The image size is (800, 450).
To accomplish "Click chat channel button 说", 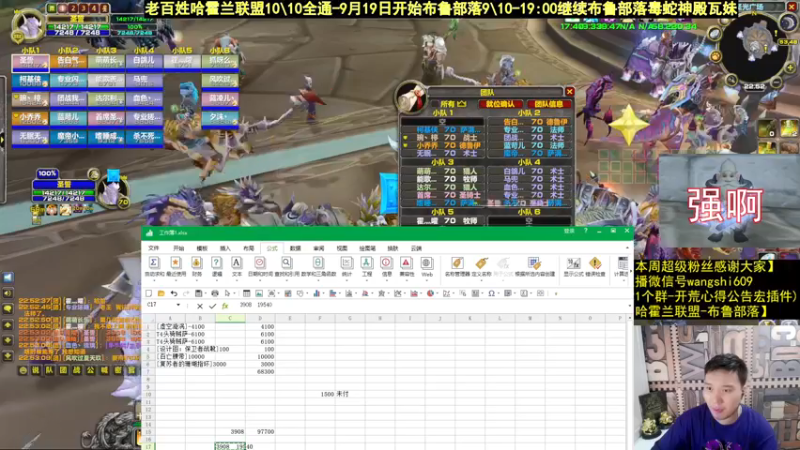I will [x=35, y=370].
